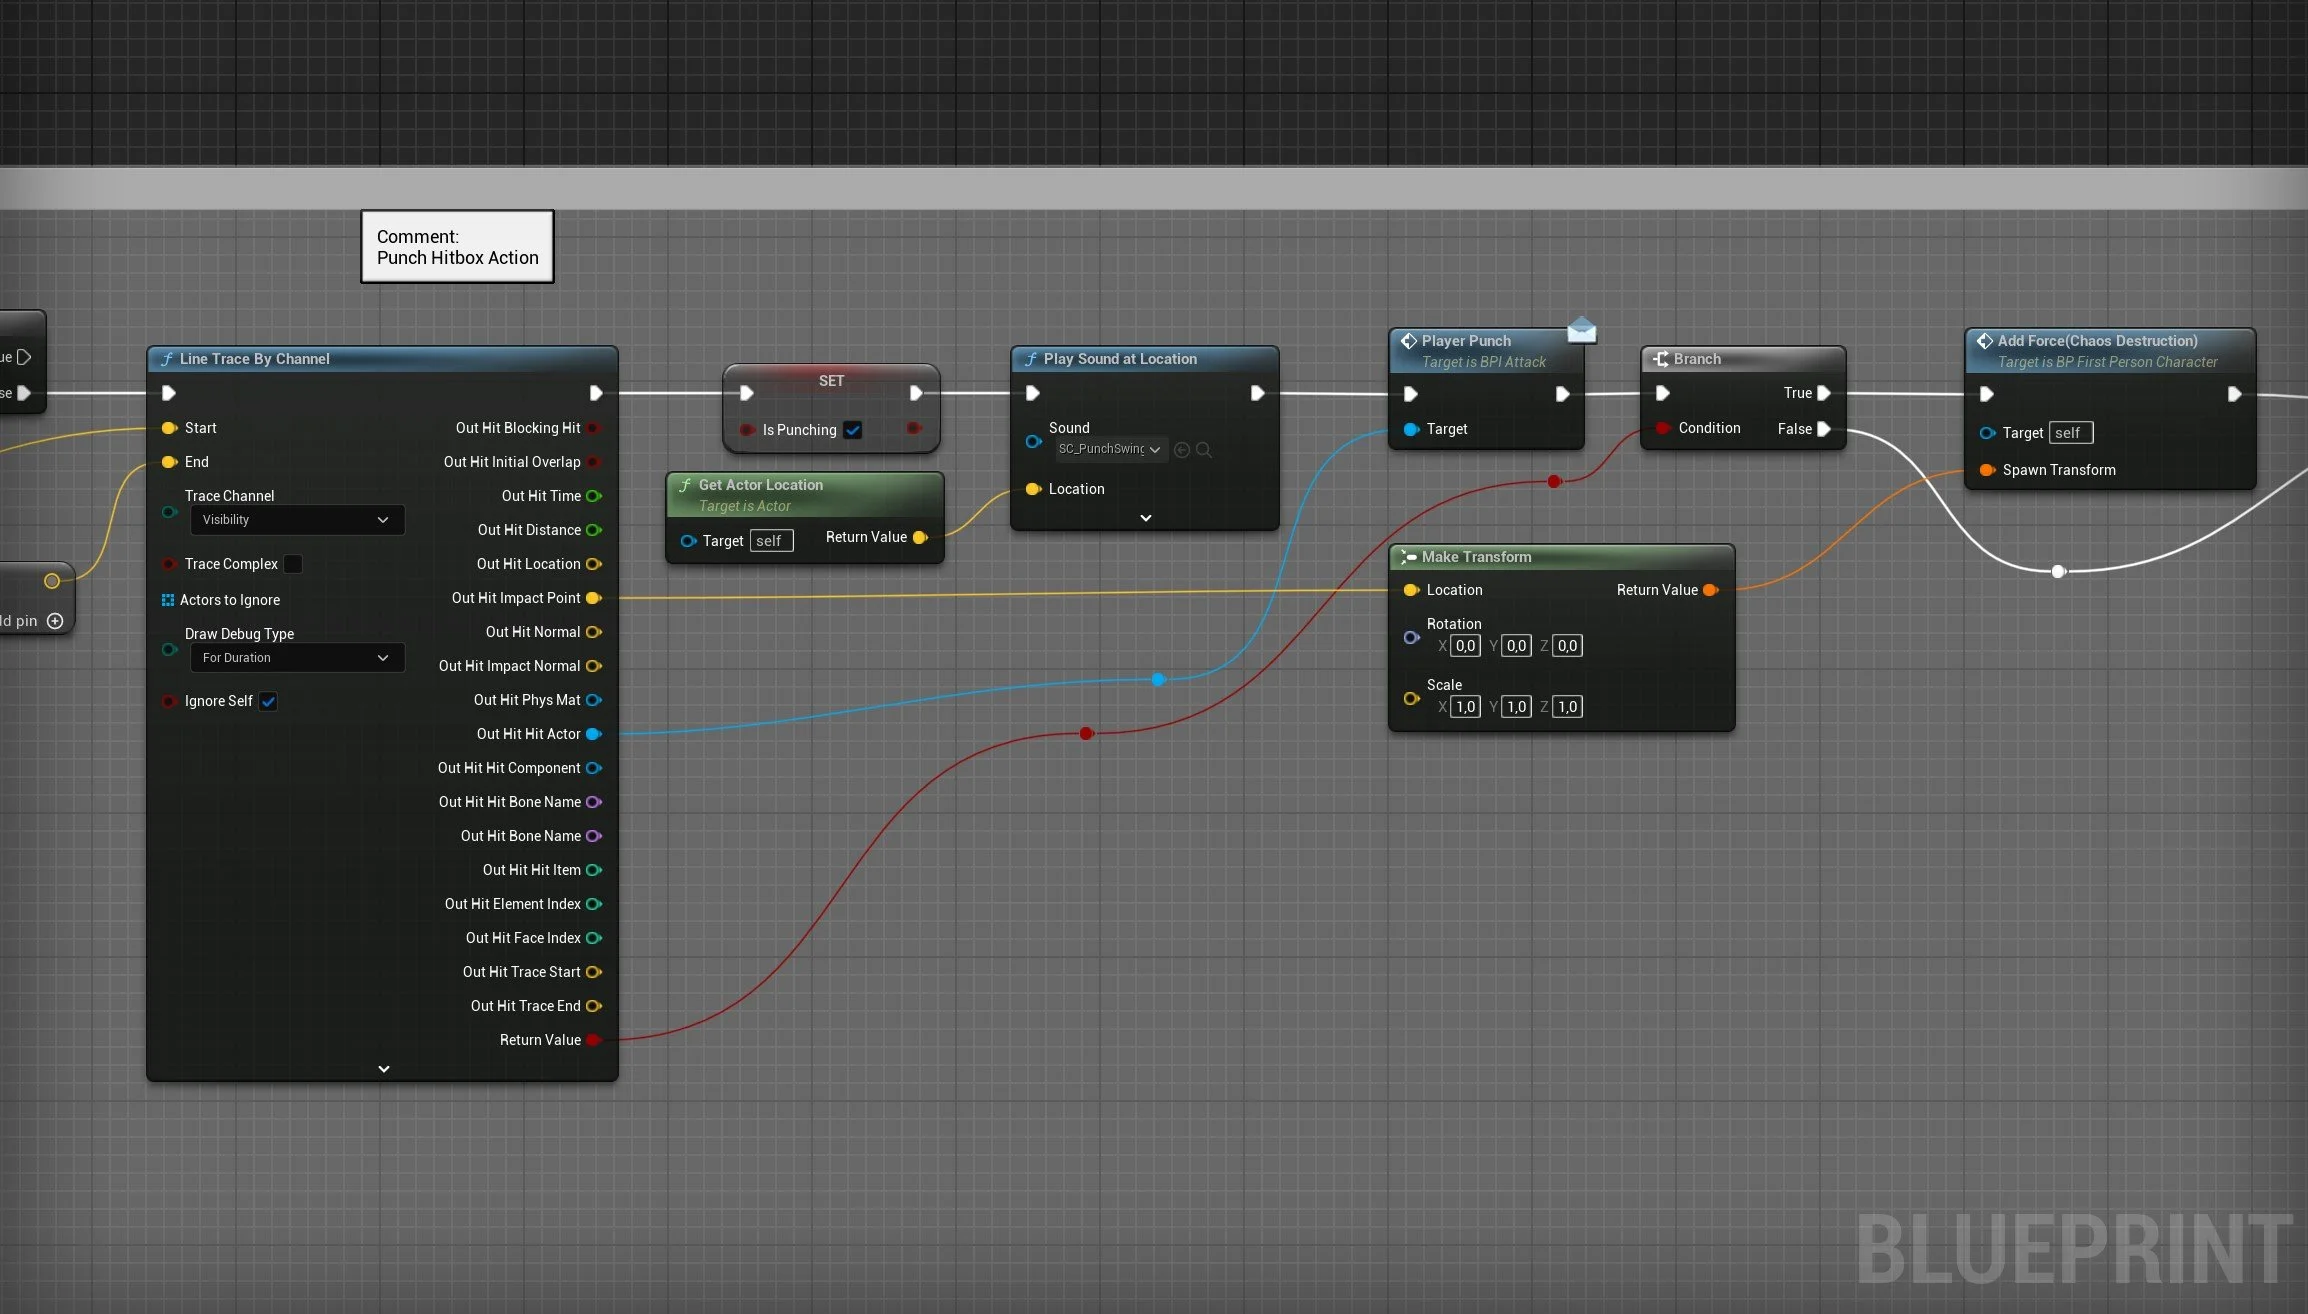Screen dimensions: 2308x1314
Task: Uncheck the Is Punching checkbox
Action: click(x=853, y=430)
